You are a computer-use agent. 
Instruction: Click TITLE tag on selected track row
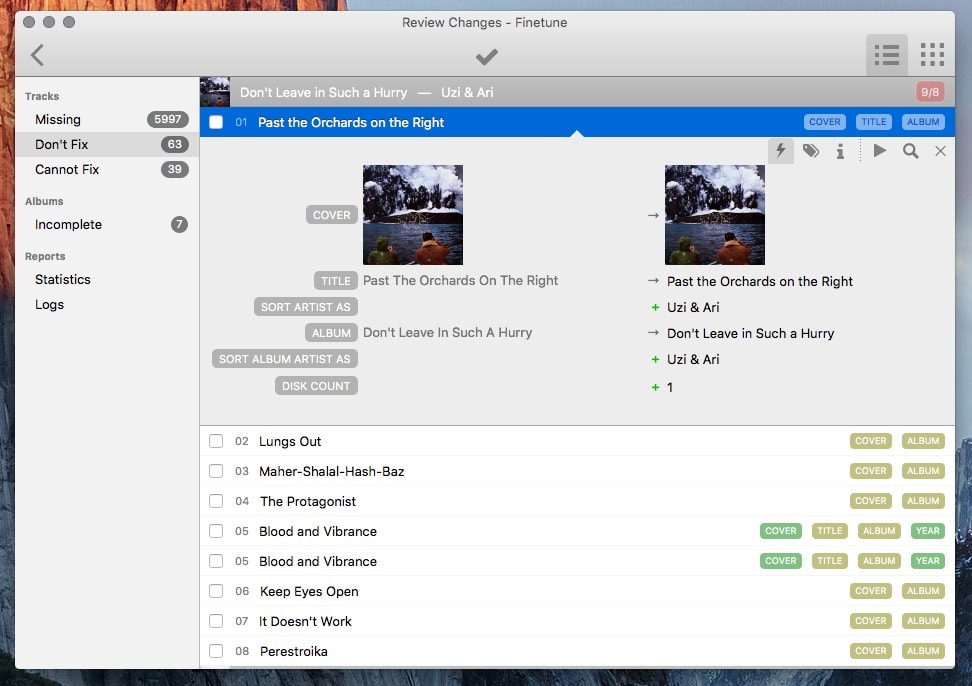tap(873, 121)
